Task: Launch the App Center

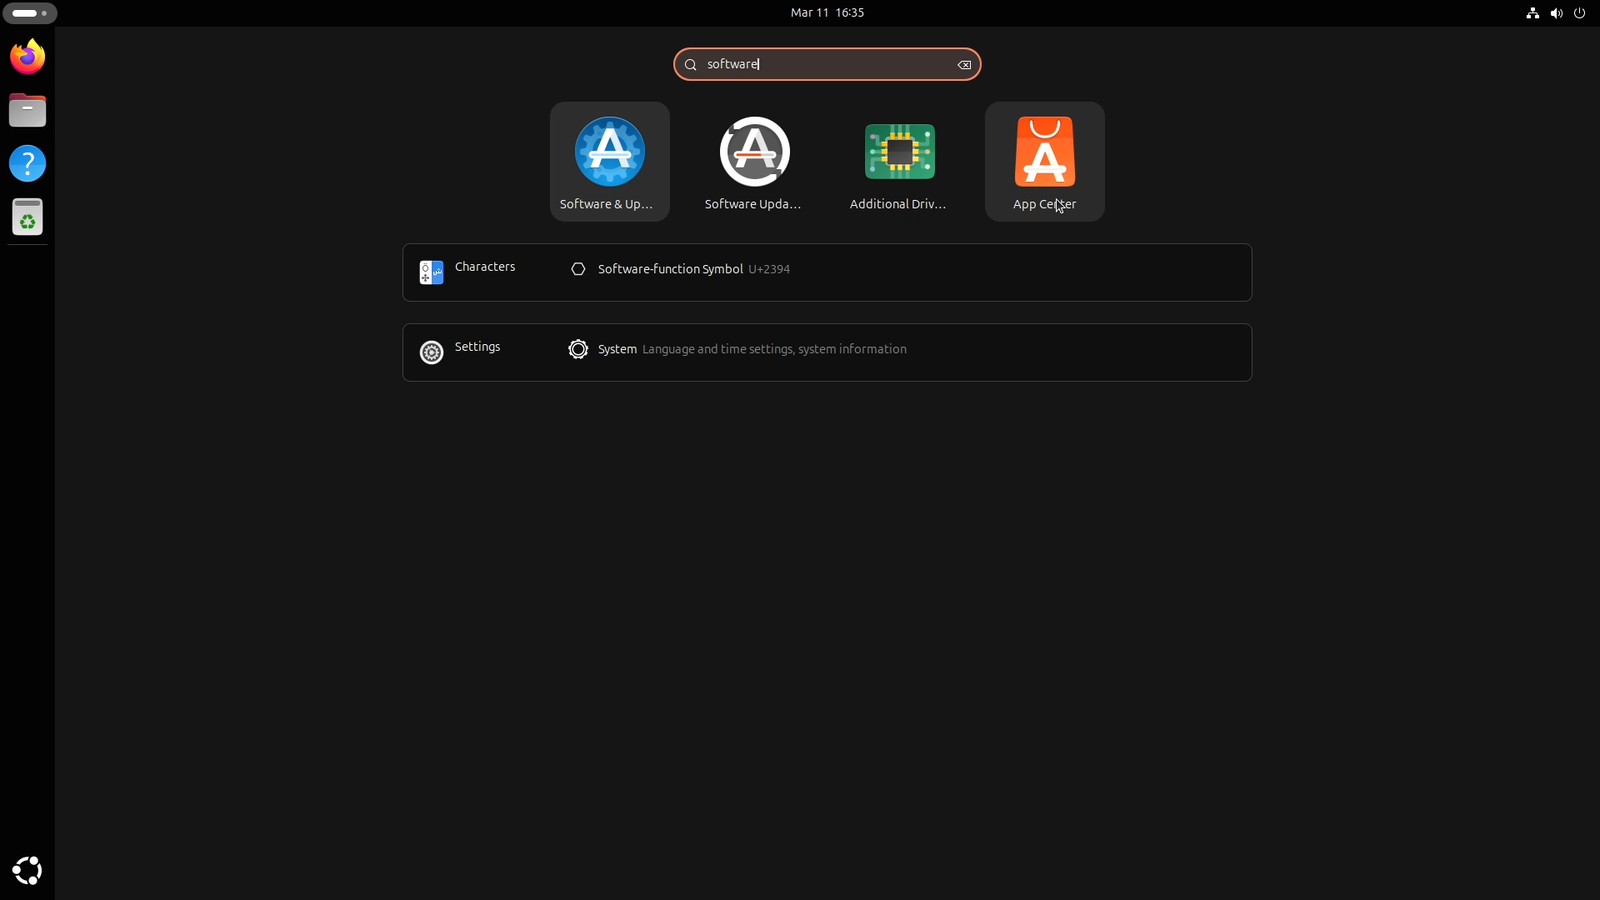Action: (x=1043, y=160)
